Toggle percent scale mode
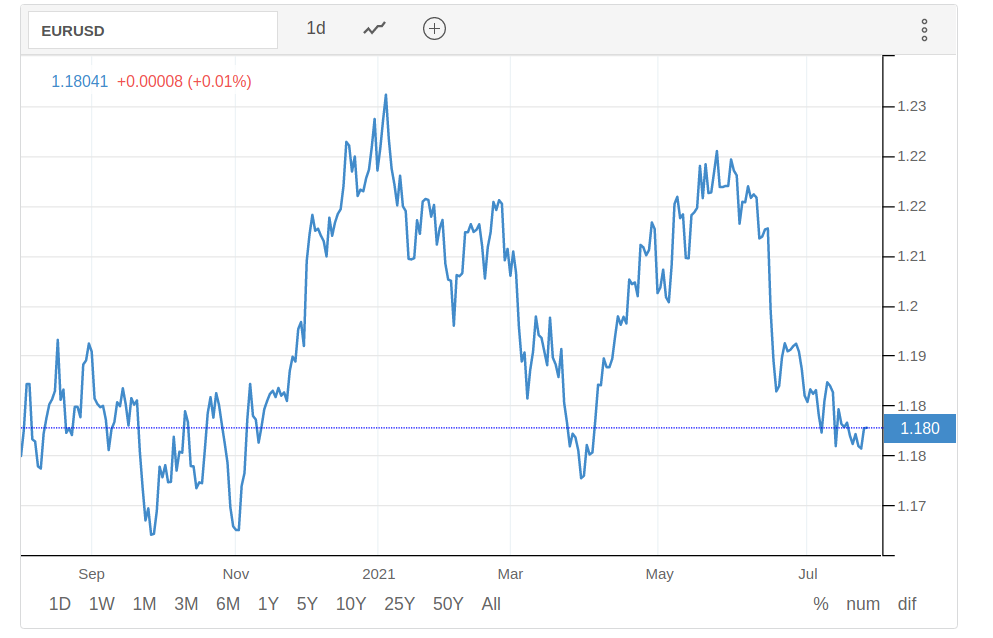The image size is (993, 638). click(x=821, y=604)
